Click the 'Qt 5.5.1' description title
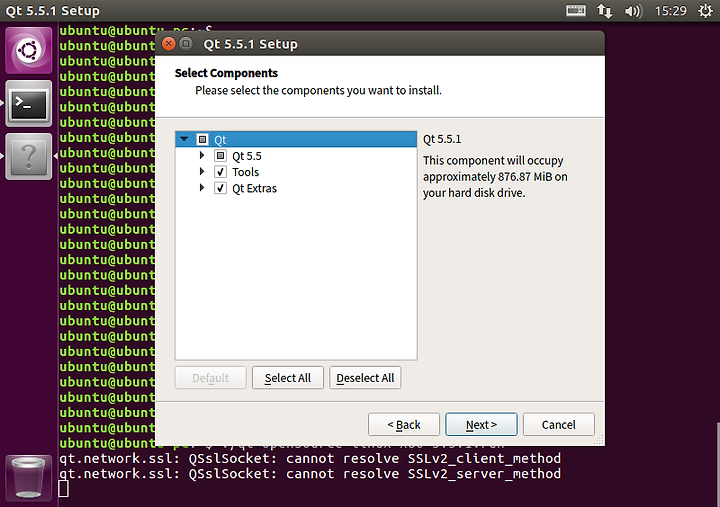Screen dimensions: 720x507 point(442,139)
